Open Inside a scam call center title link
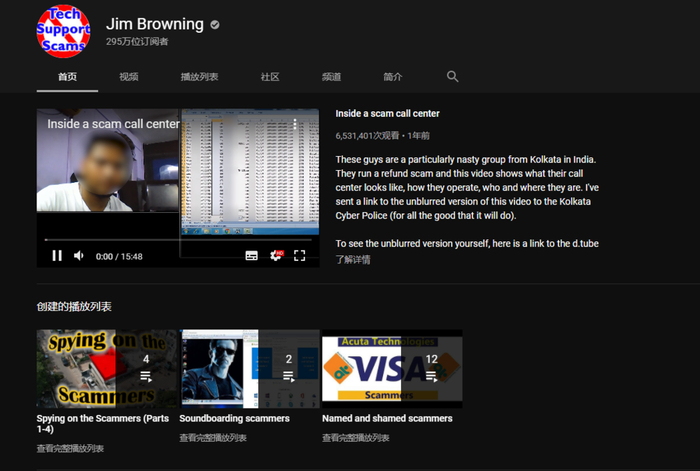 [x=387, y=114]
